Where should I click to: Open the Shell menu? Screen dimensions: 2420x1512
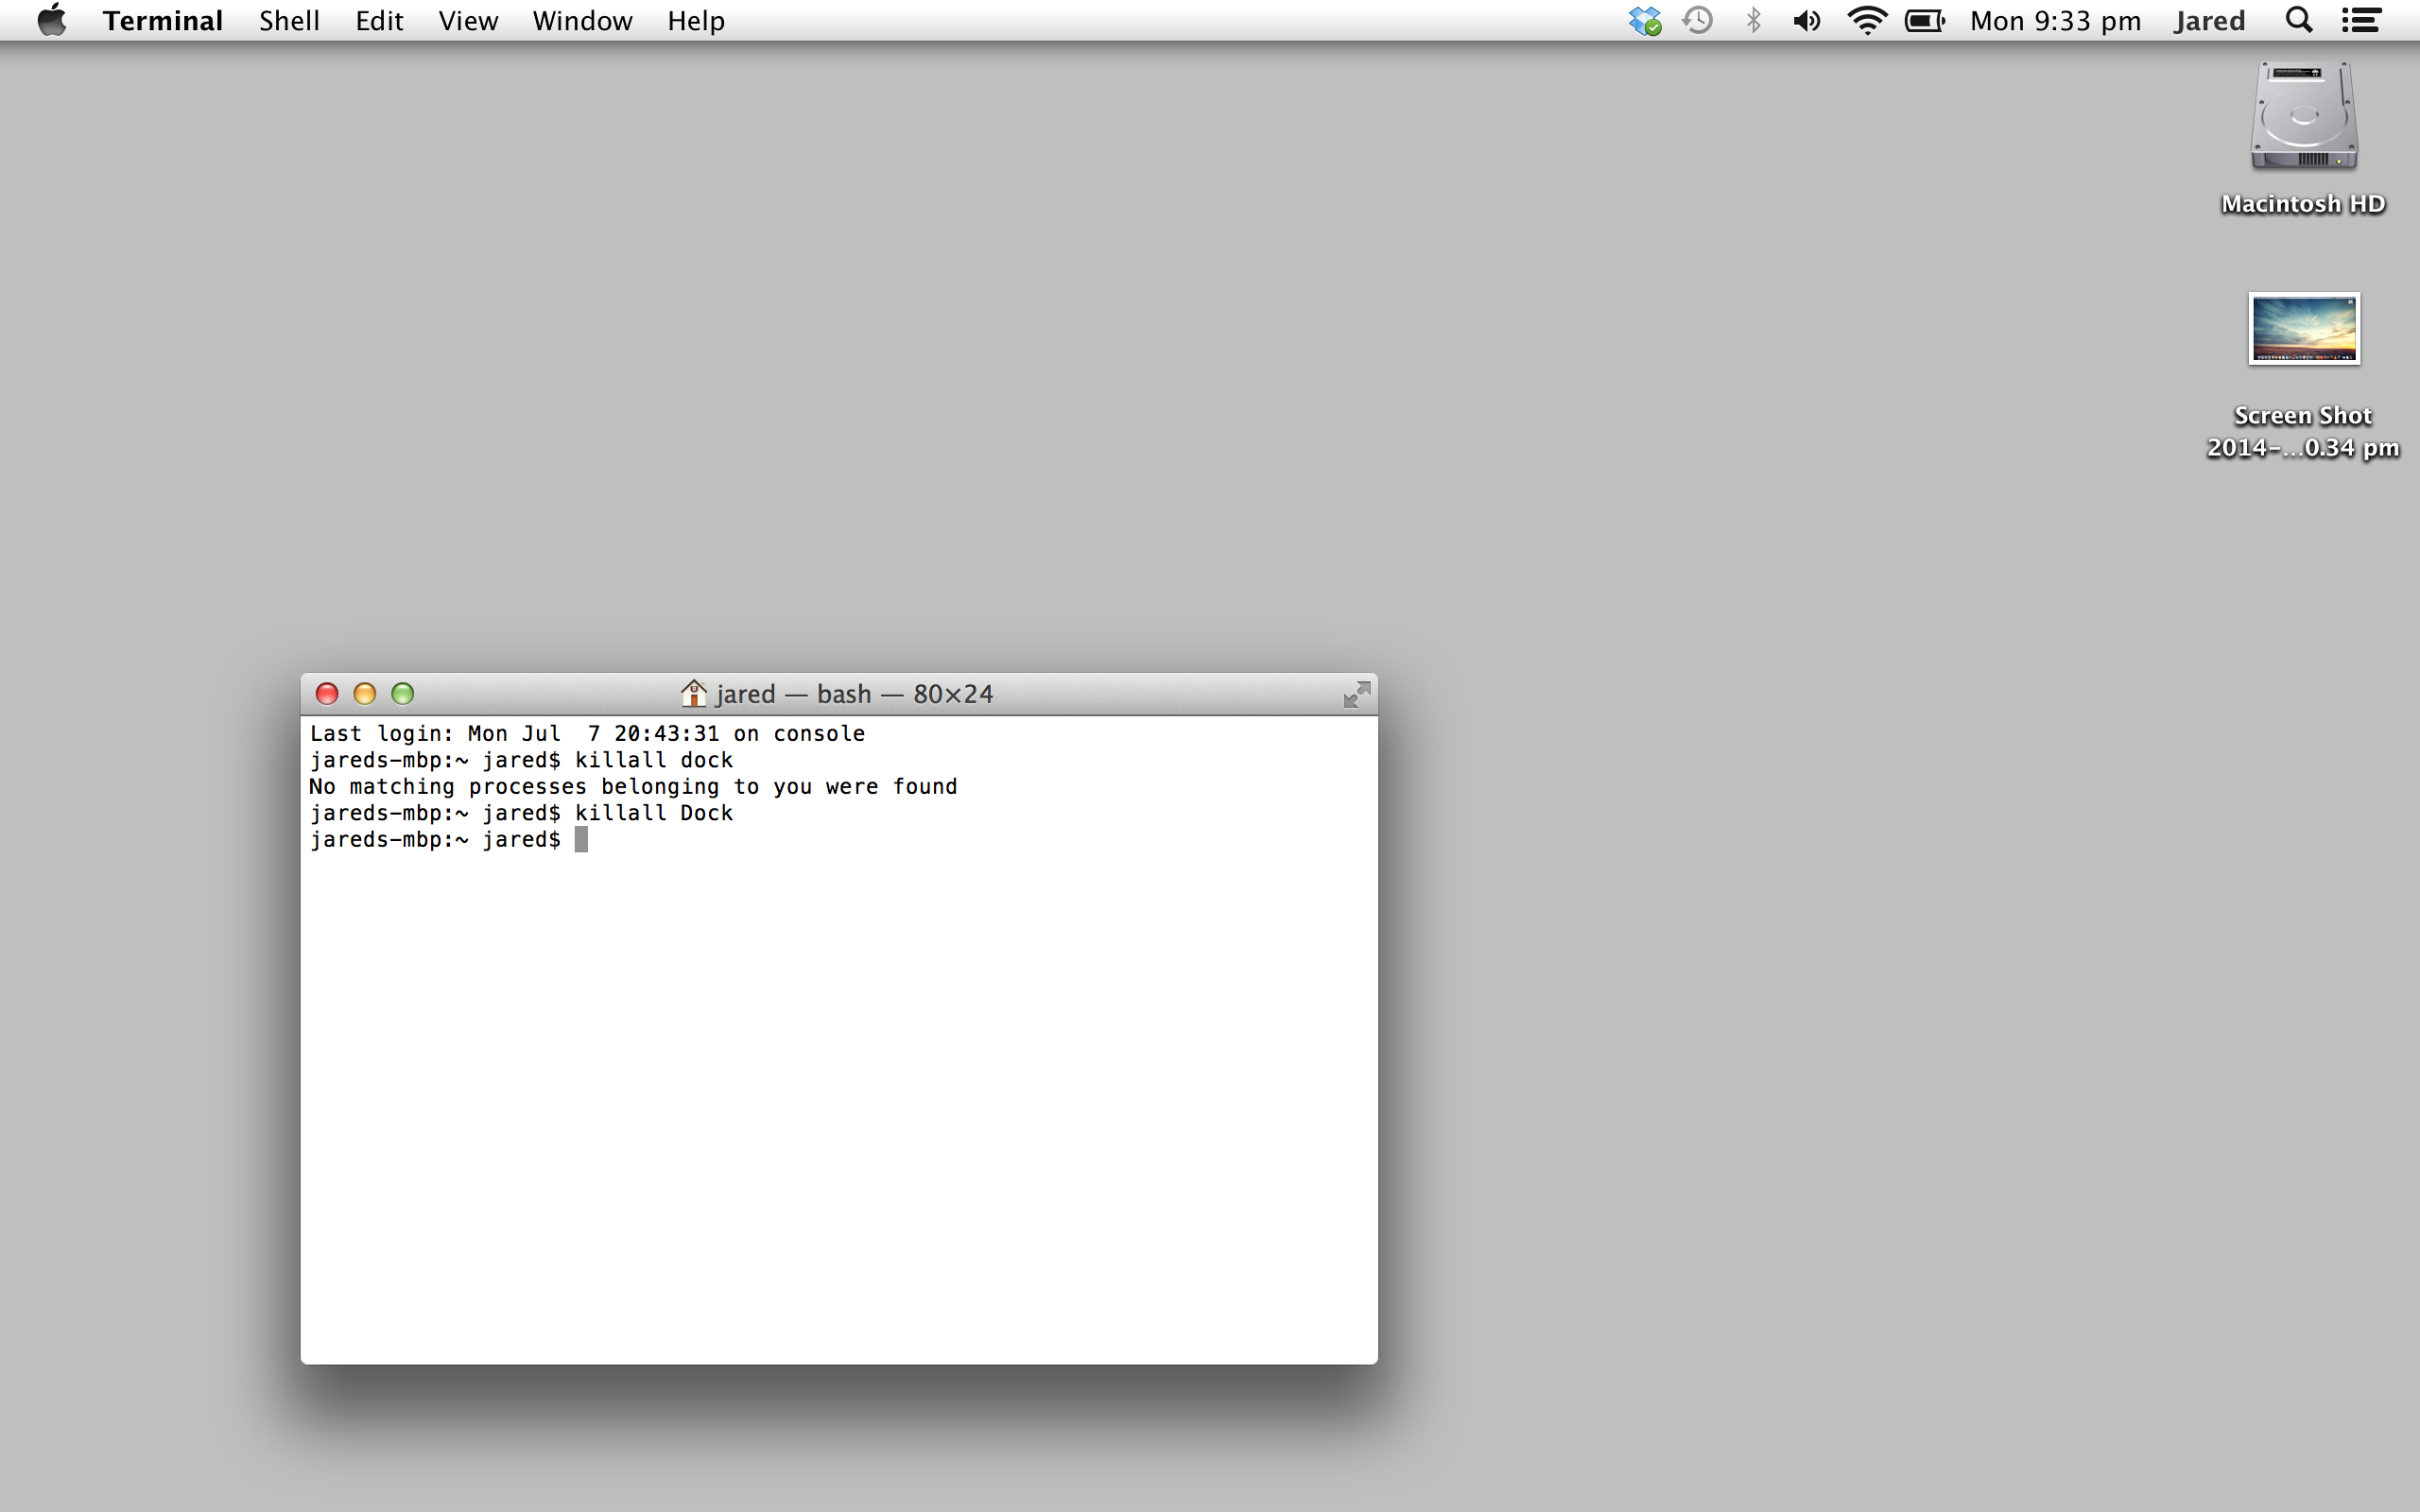289,21
